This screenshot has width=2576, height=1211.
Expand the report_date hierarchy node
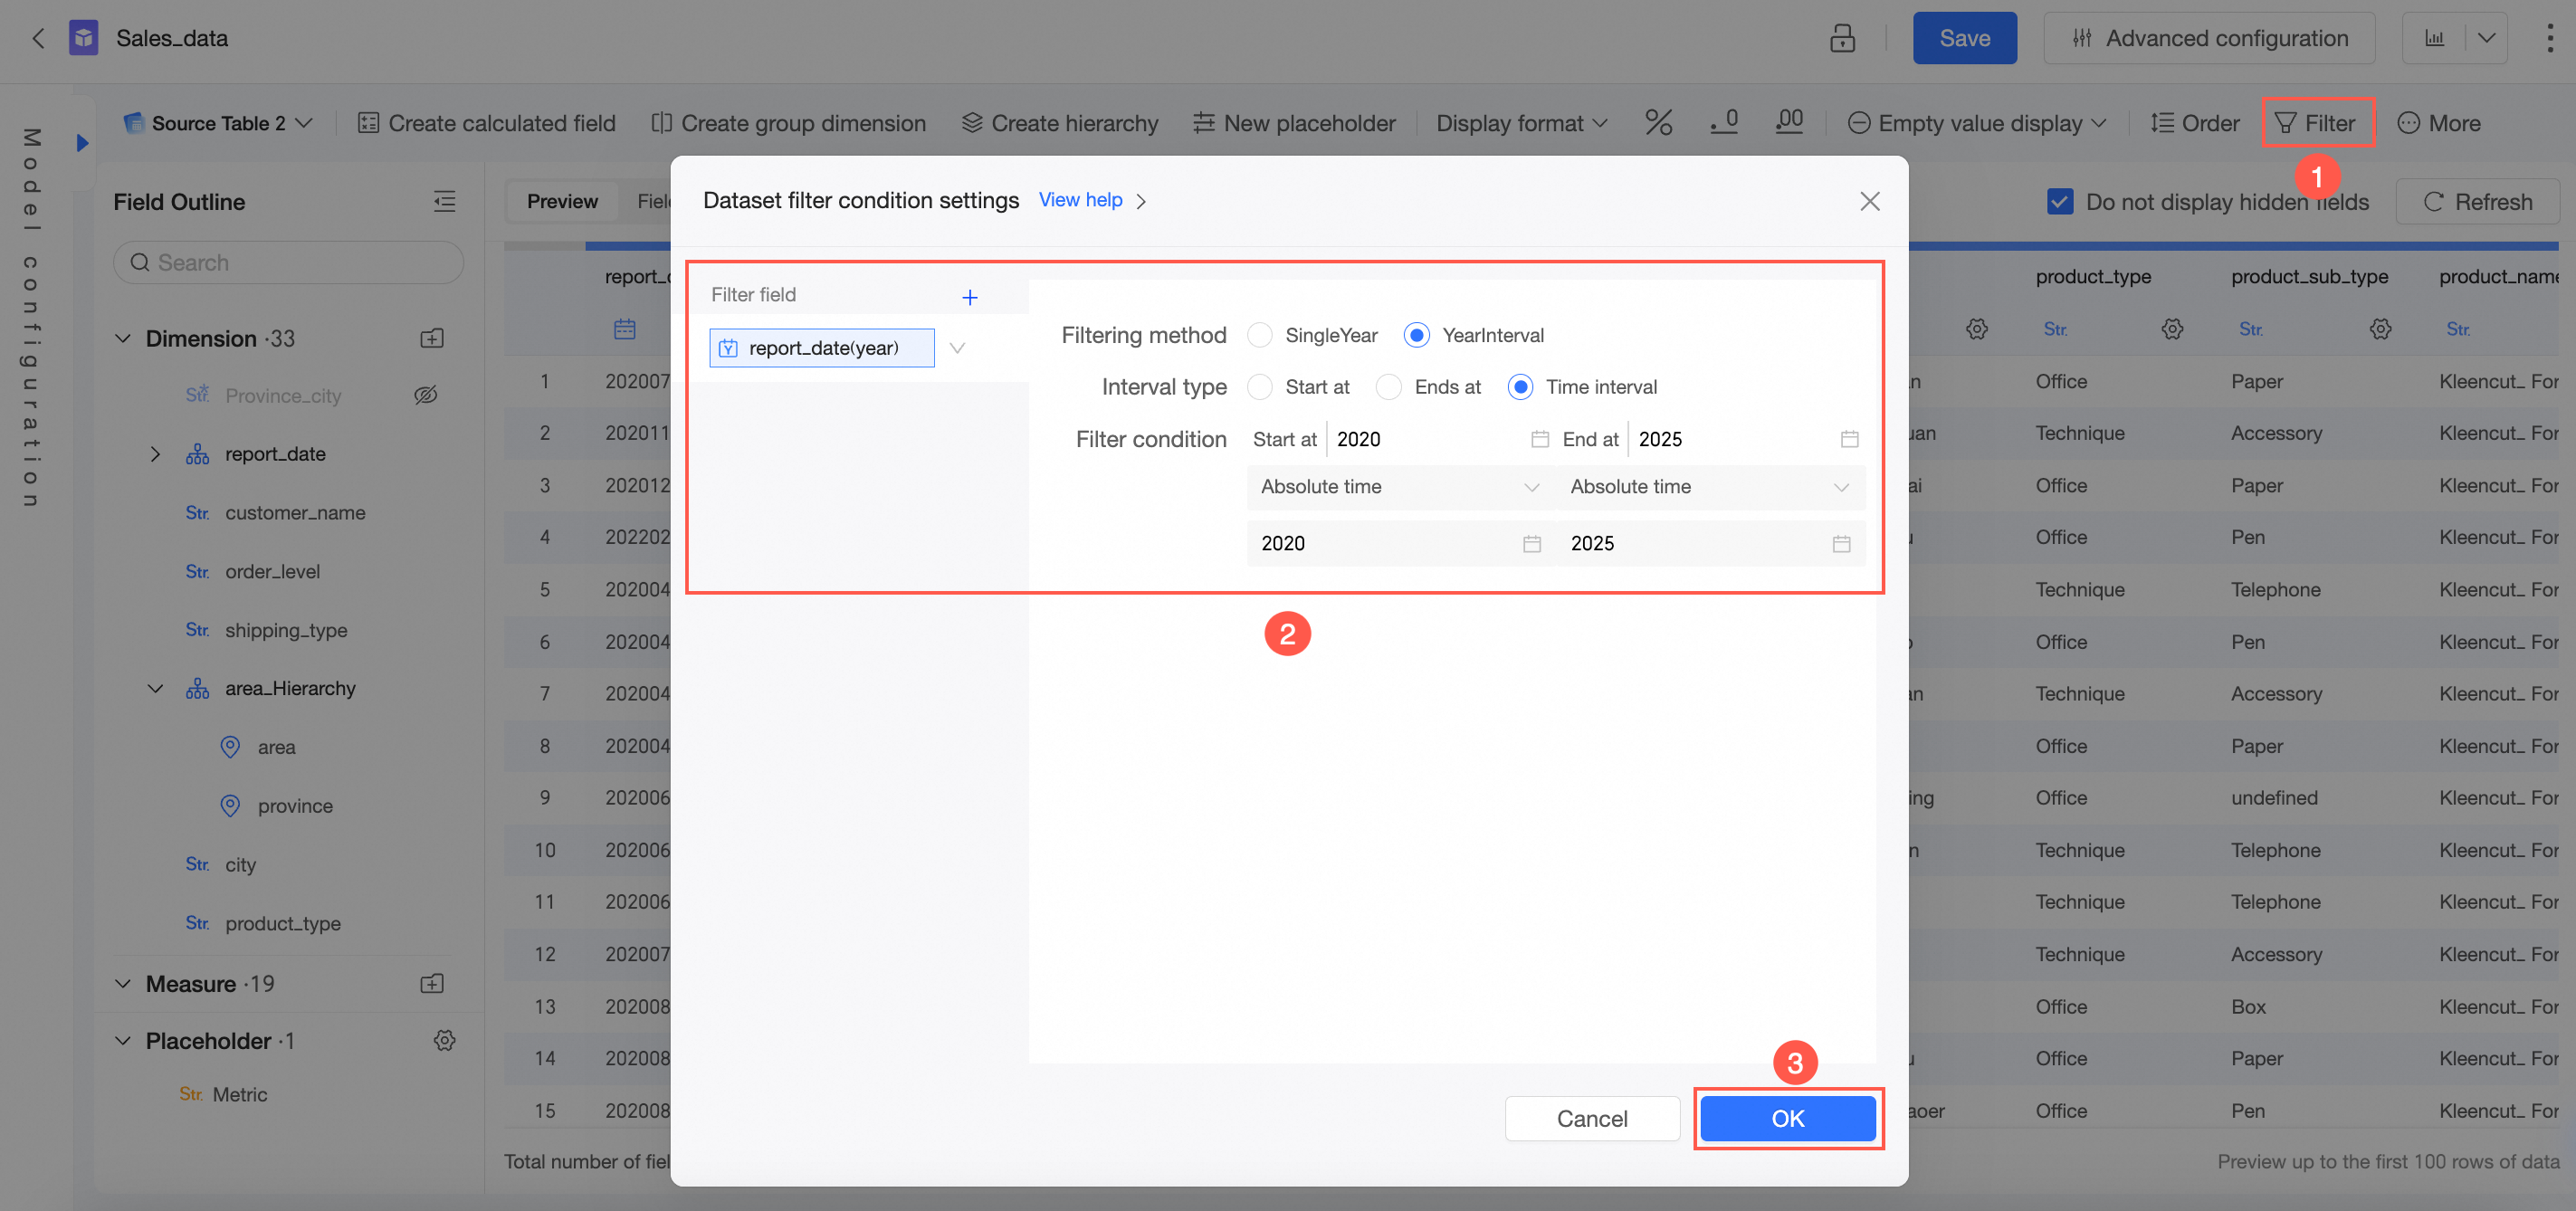[155, 454]
